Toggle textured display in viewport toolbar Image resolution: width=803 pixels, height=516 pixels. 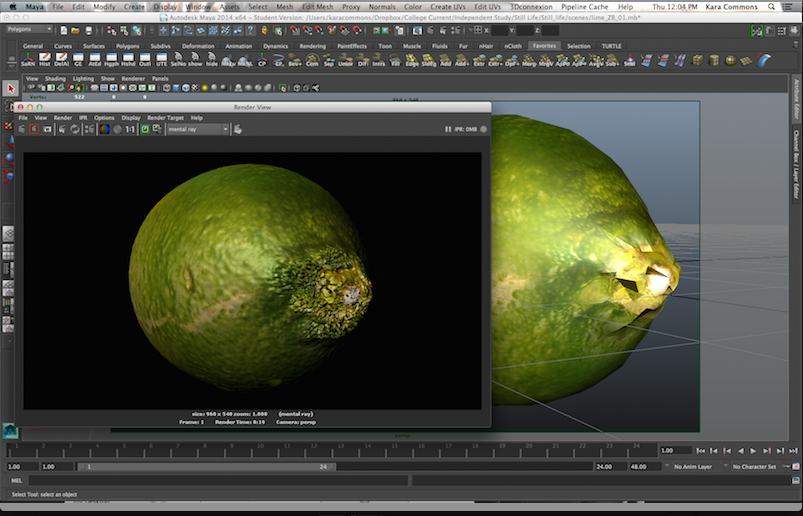pyautogui.click(x=194, y=88)
